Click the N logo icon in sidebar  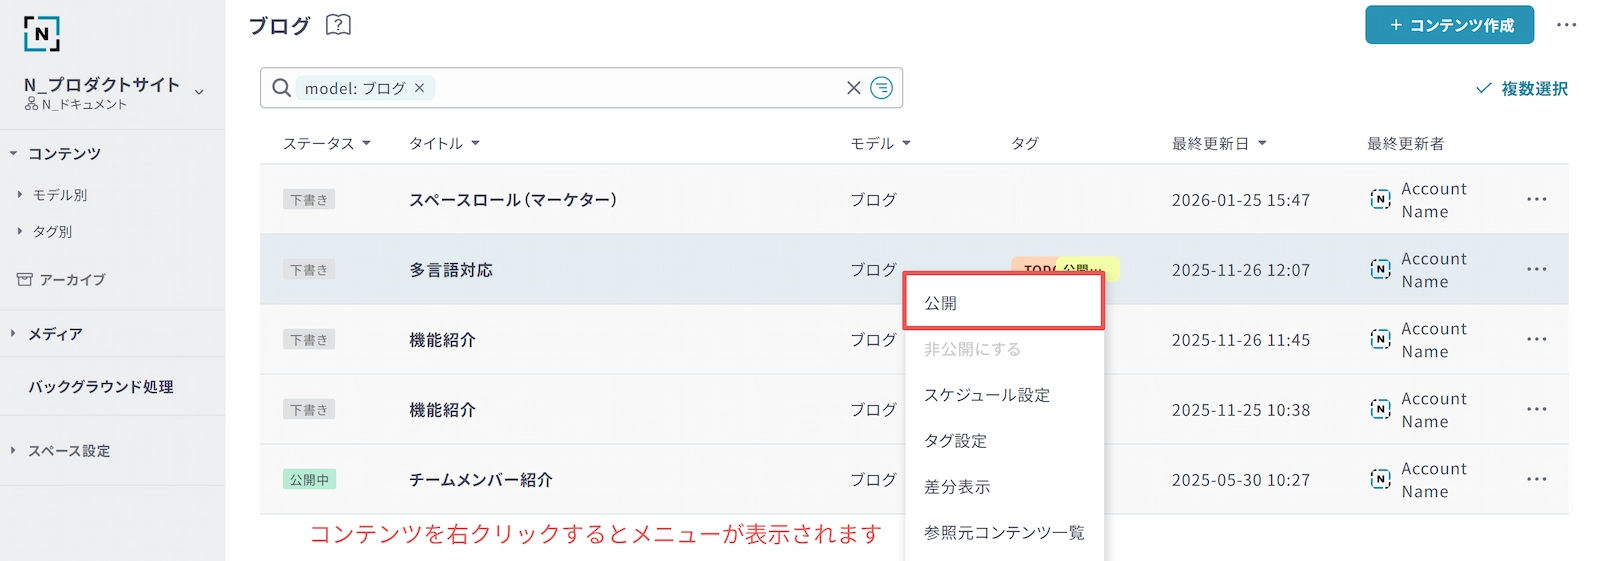(42, 34)
